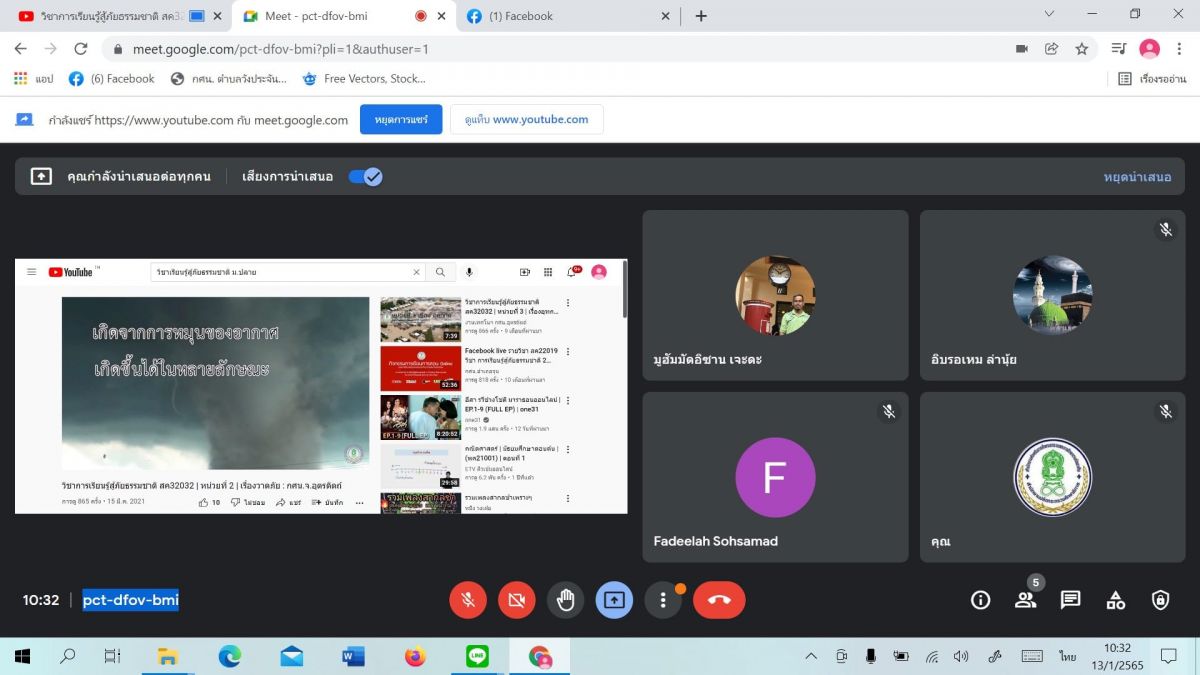Image resolution: width=1200 pixels, height=675 pixels.
Task: Open LINE app from taskbar
Action: click(477, 657)
